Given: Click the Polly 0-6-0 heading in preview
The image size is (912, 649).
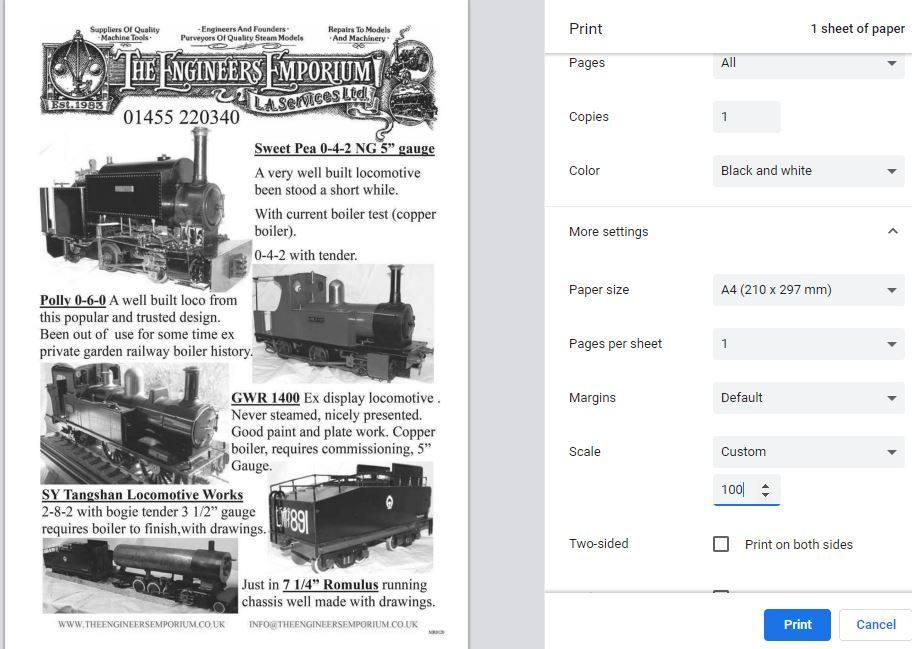Looking at the screenshot, I should (x=73, y=300).
